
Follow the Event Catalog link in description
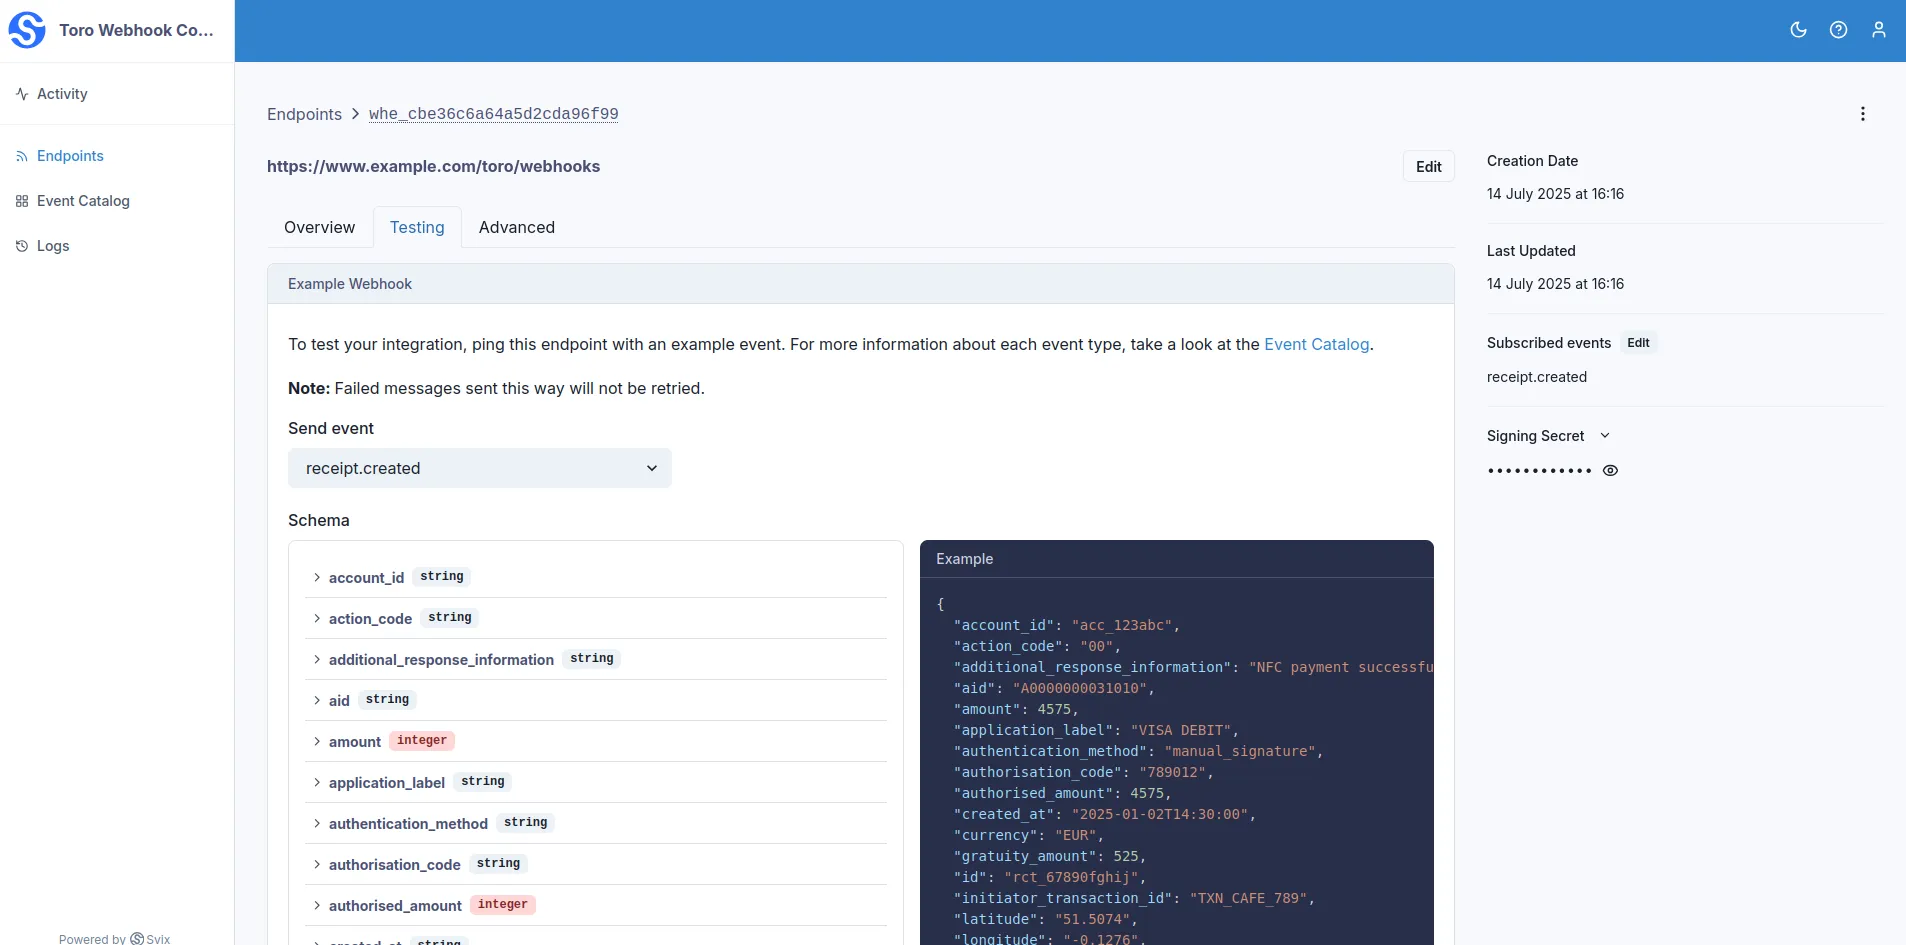1317,344
